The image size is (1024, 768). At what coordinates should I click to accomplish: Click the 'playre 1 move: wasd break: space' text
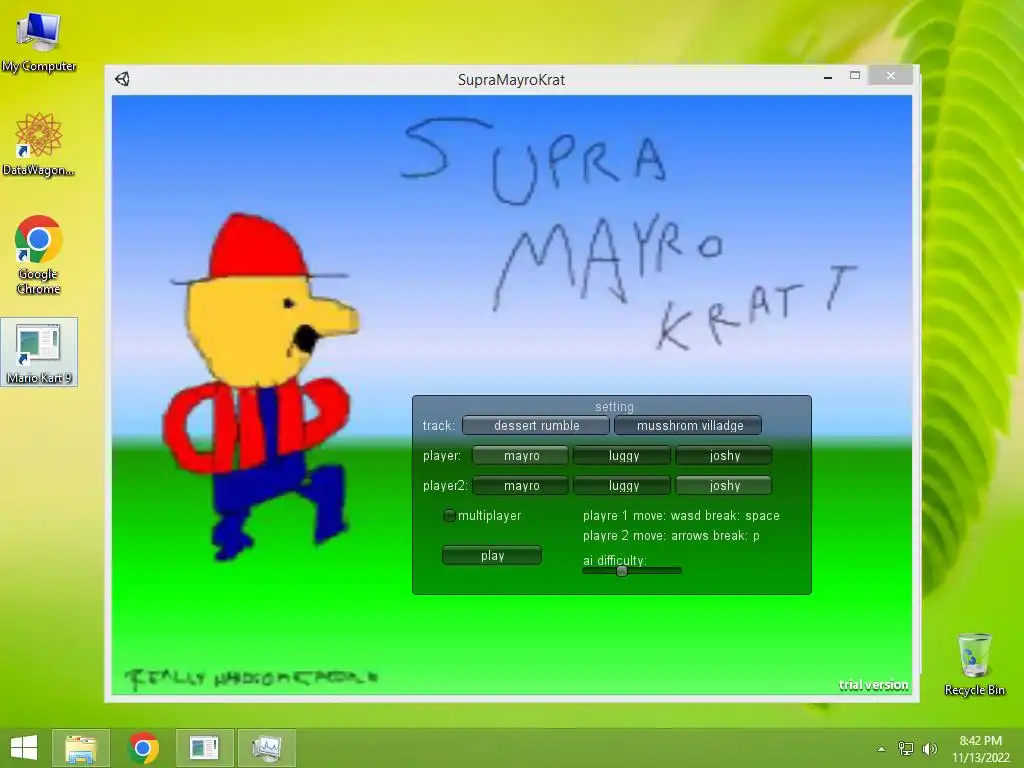tap(680, 516)
